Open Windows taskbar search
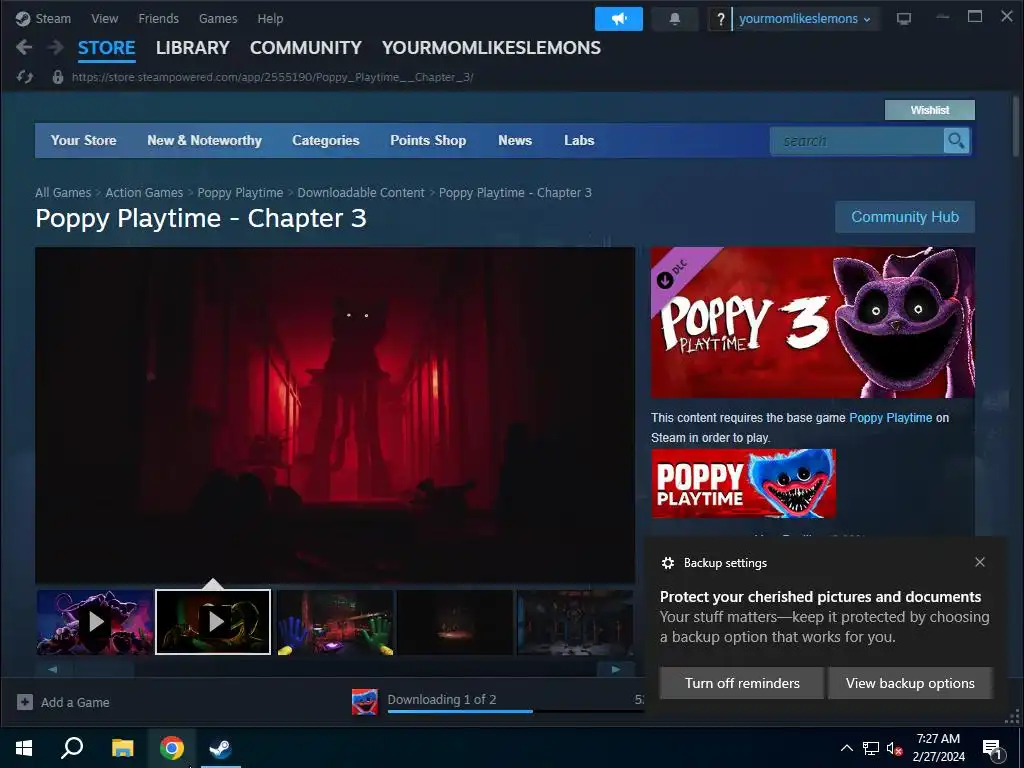Screen dimensions: 1024x768 pos(72,748)
